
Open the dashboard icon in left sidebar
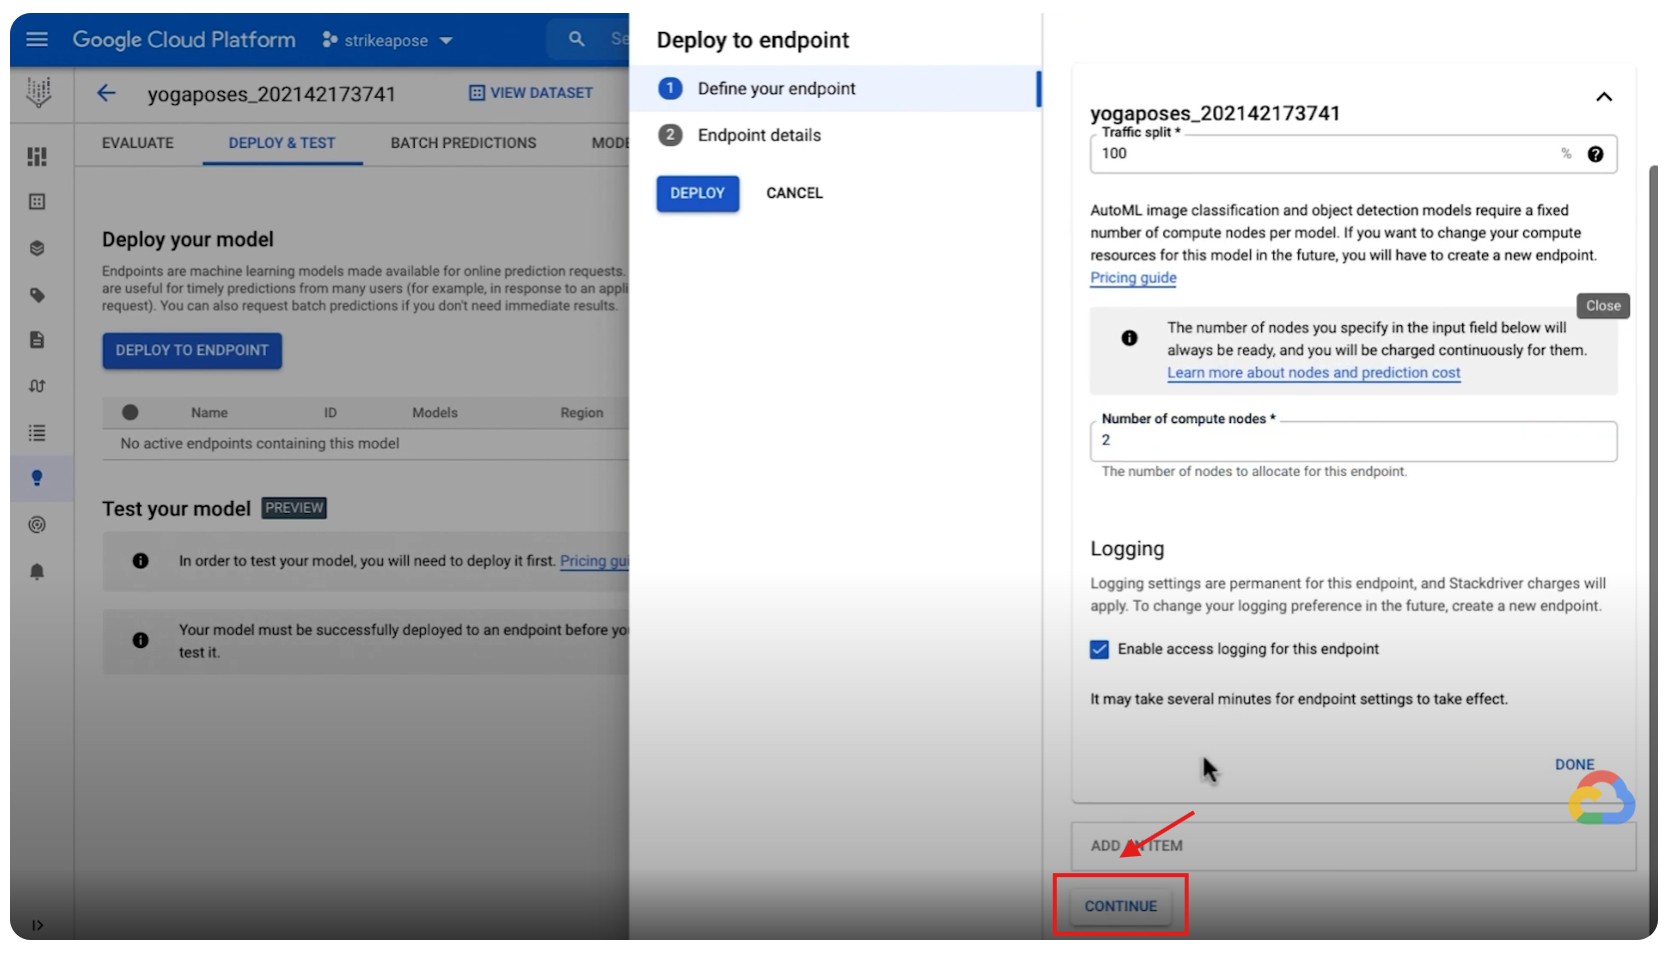point(37,157)
